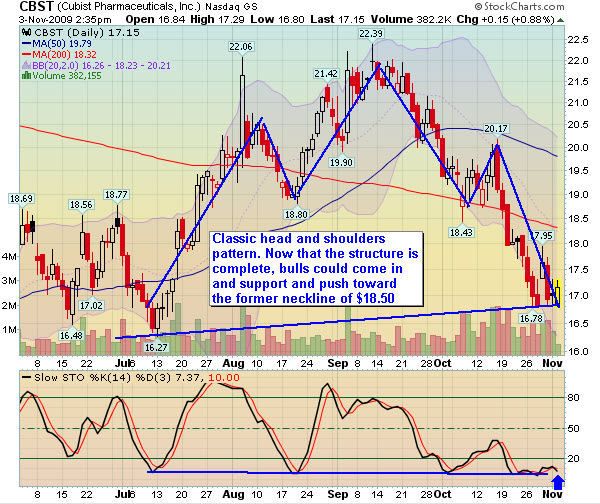
Task: Click the 21.42 price label
Action: pos(326,73)
